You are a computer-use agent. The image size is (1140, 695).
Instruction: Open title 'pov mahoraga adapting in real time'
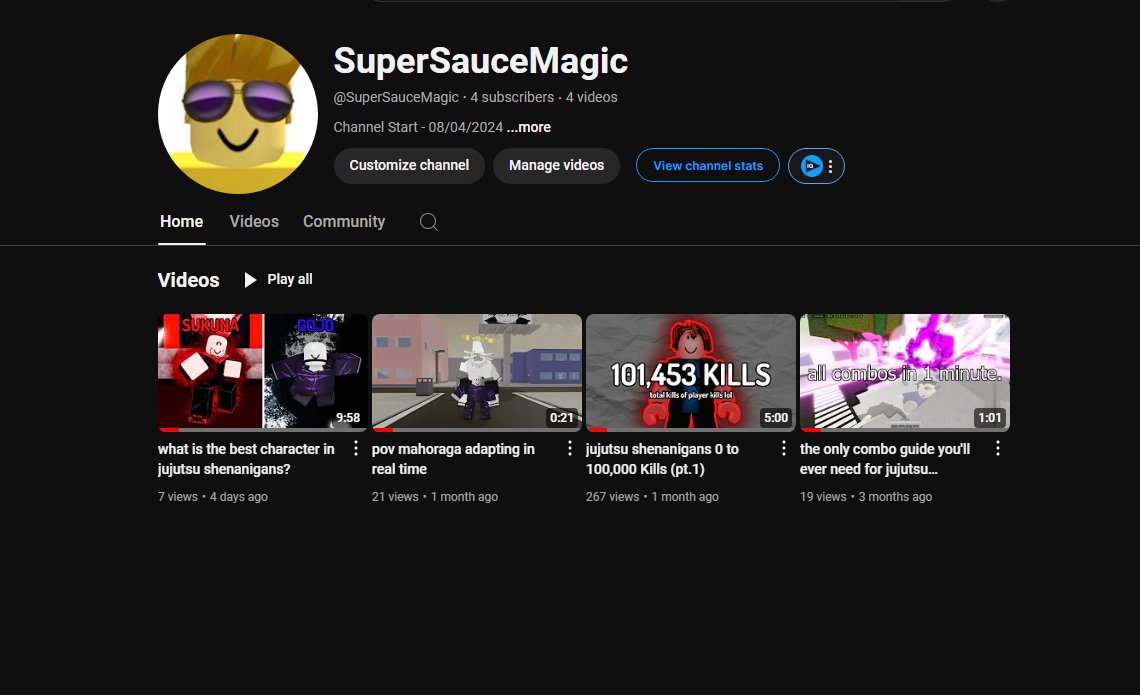pos(453,459)
